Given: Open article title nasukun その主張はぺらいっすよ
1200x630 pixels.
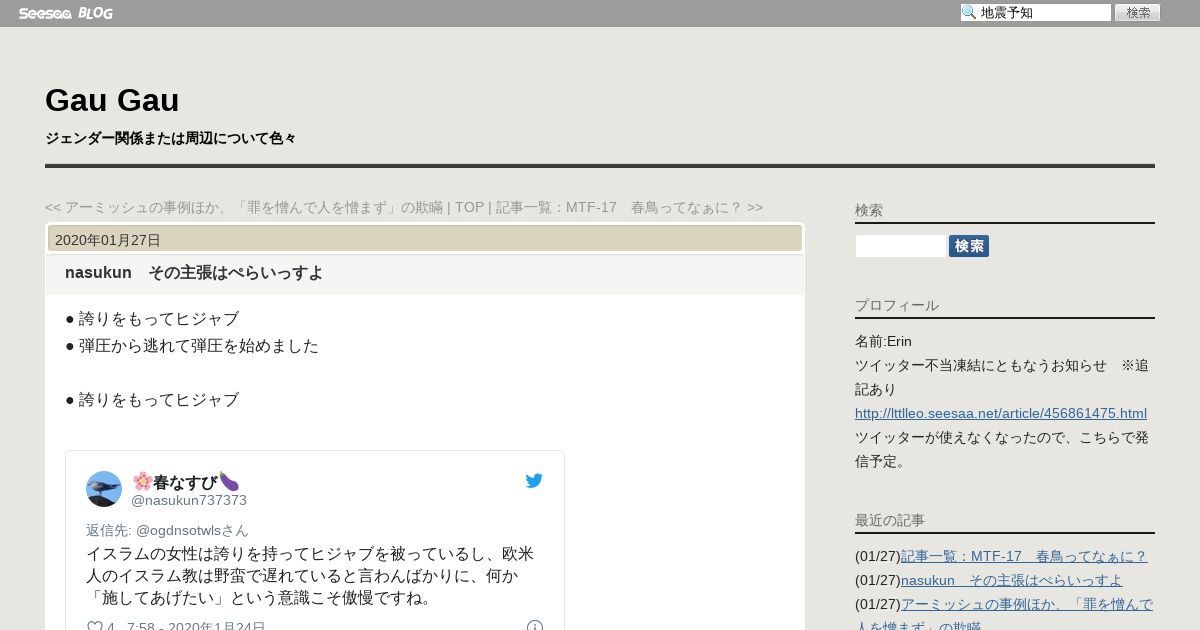Looking at the screenshot, I should (x=194, y=273).
